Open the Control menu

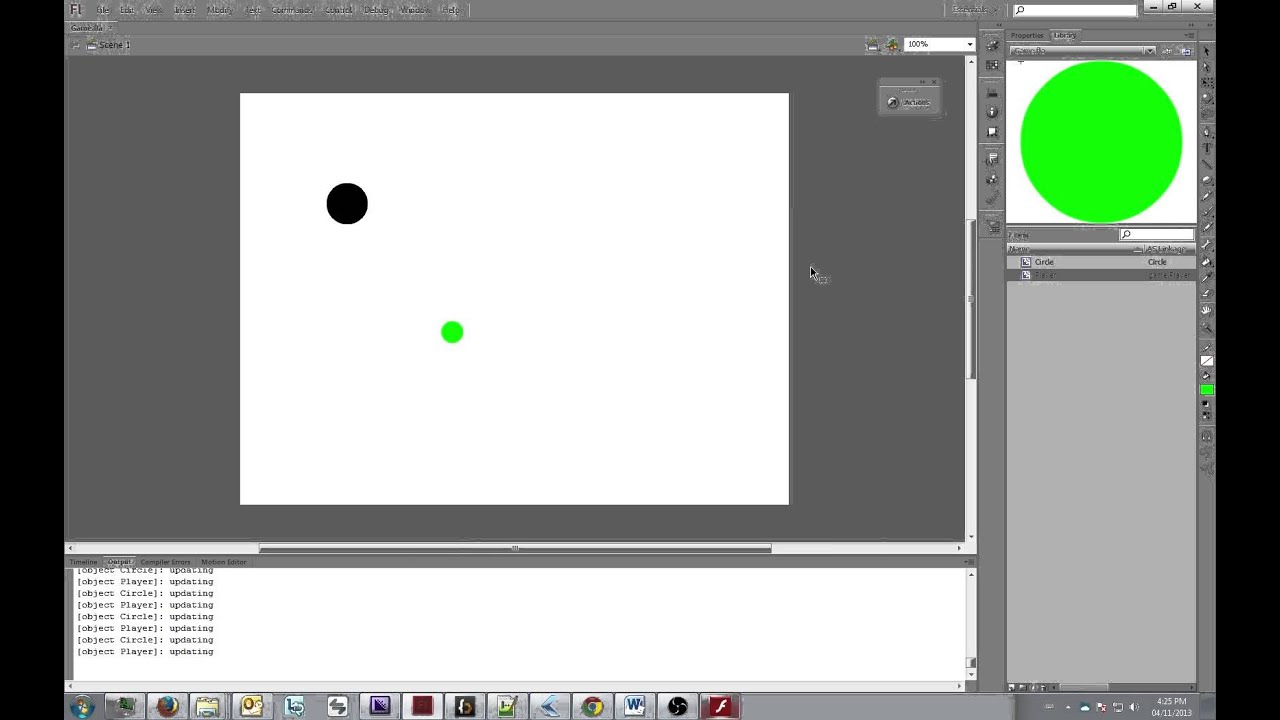(x=339, y=10)
